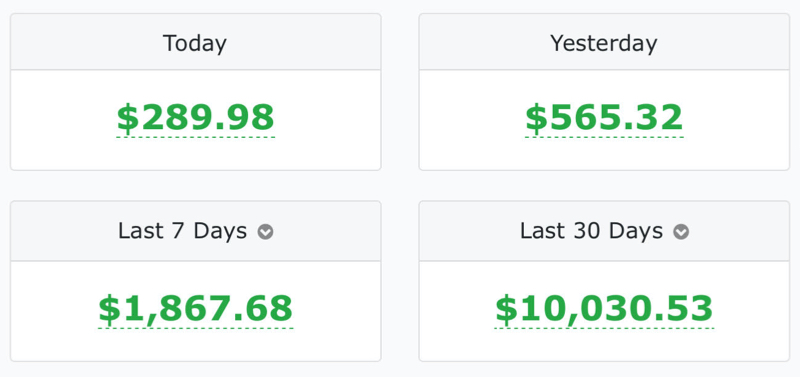Click the chevron icon beside Last 7 Days

coord(265,232)
